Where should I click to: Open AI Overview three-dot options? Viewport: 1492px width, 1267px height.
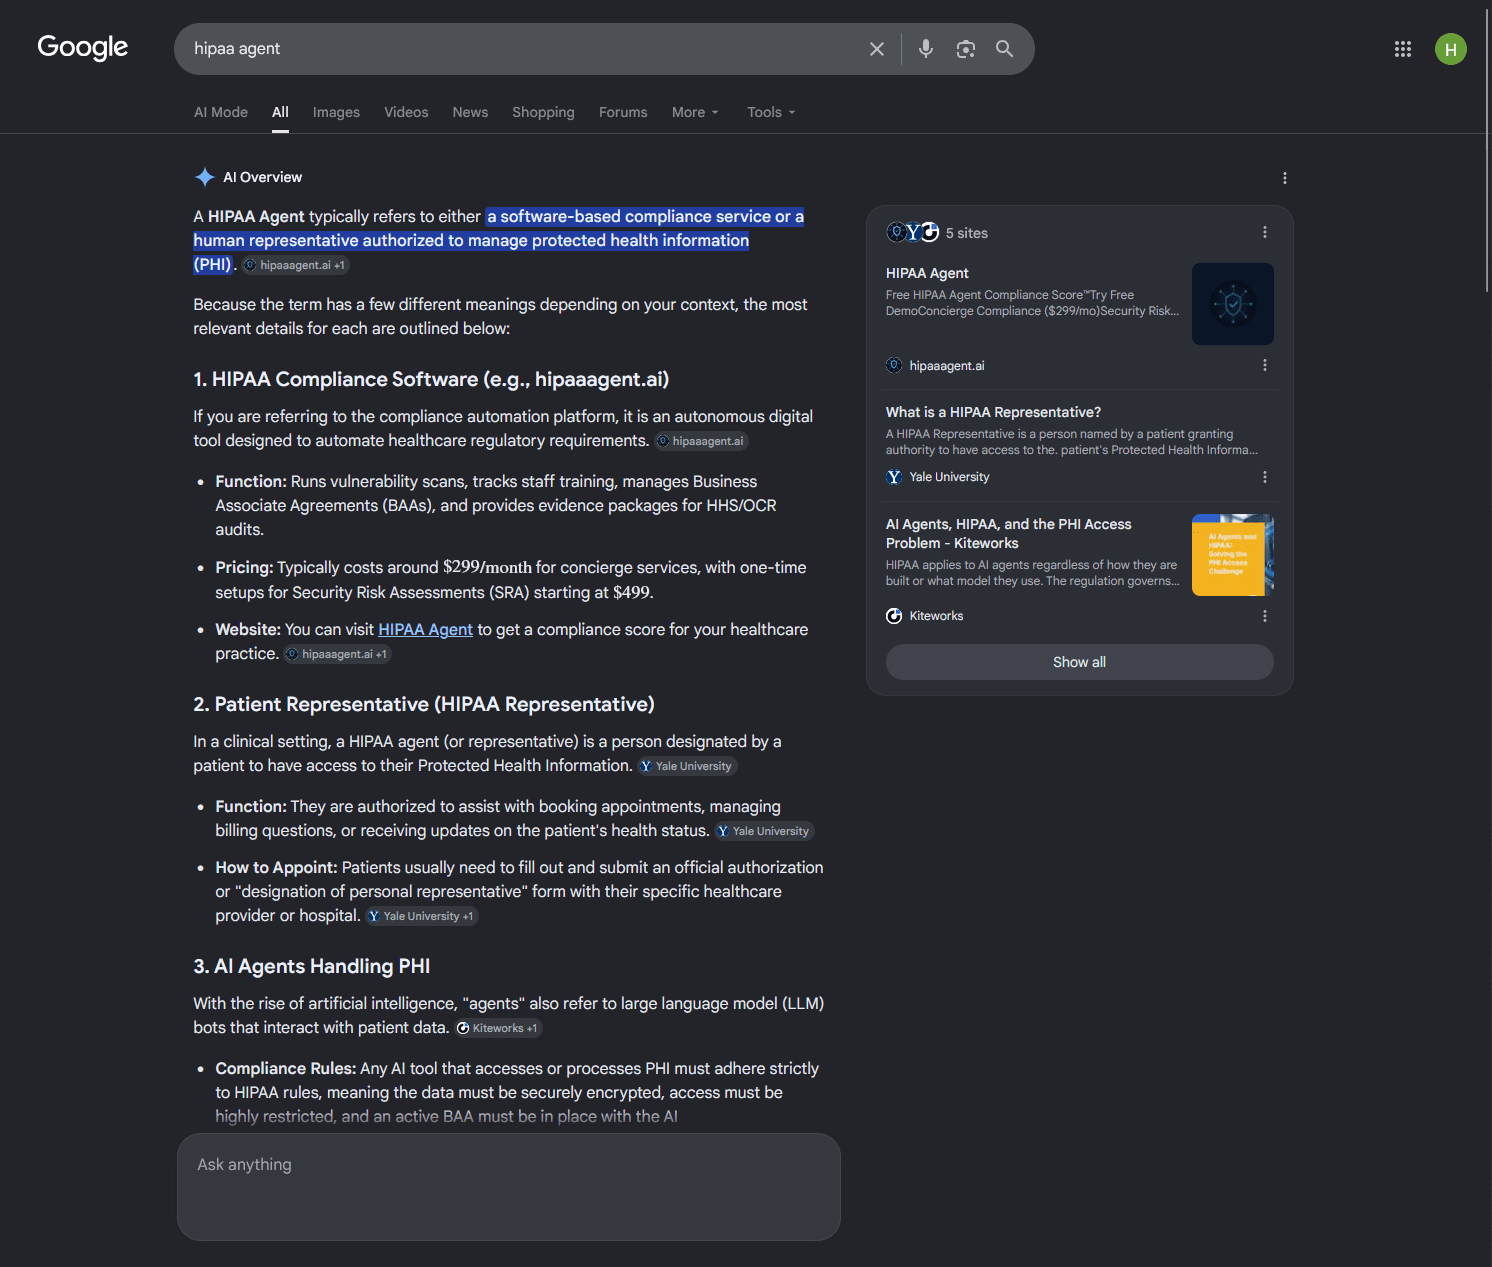(x=1285, y=178)
